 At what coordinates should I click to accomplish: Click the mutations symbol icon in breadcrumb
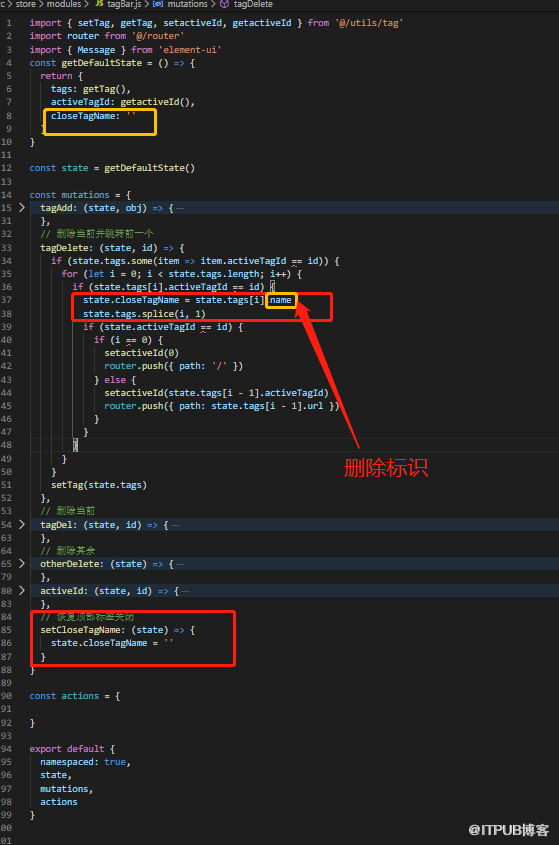158,4
